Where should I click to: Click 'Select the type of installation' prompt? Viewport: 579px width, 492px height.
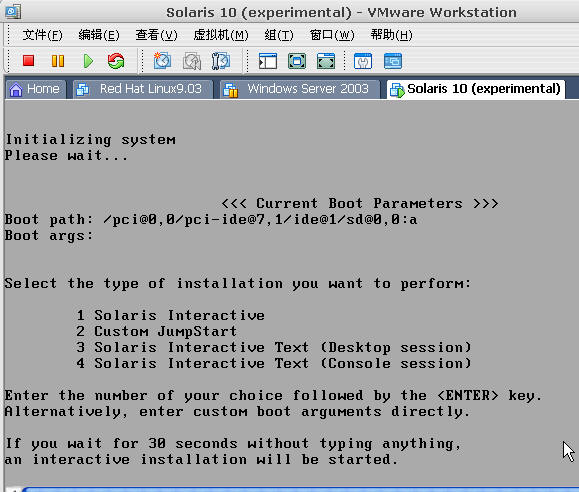pos(238,284)
